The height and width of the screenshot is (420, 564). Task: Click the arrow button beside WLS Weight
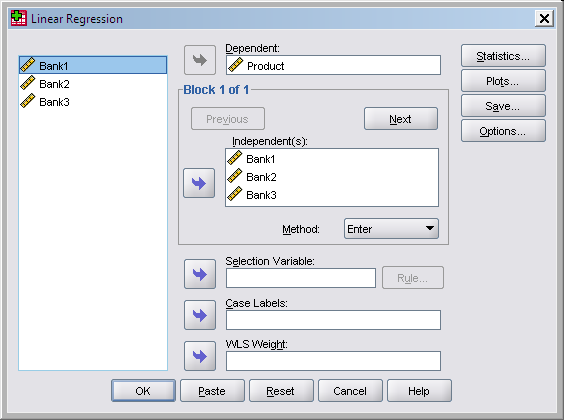pos(200,356)
